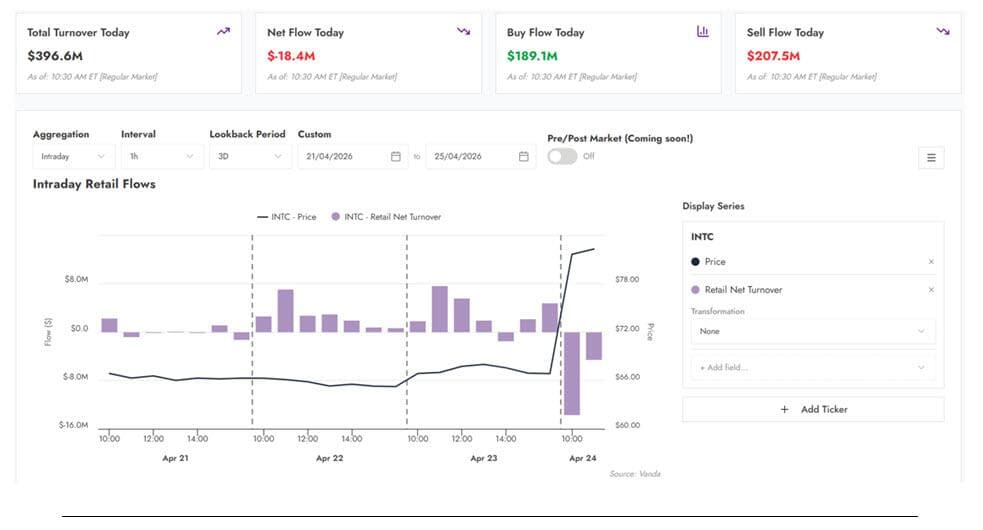This screenshot has height=530, width=983.
Task: Open the Interval dropdown set to 1h
Action: [x=162, y=156]
